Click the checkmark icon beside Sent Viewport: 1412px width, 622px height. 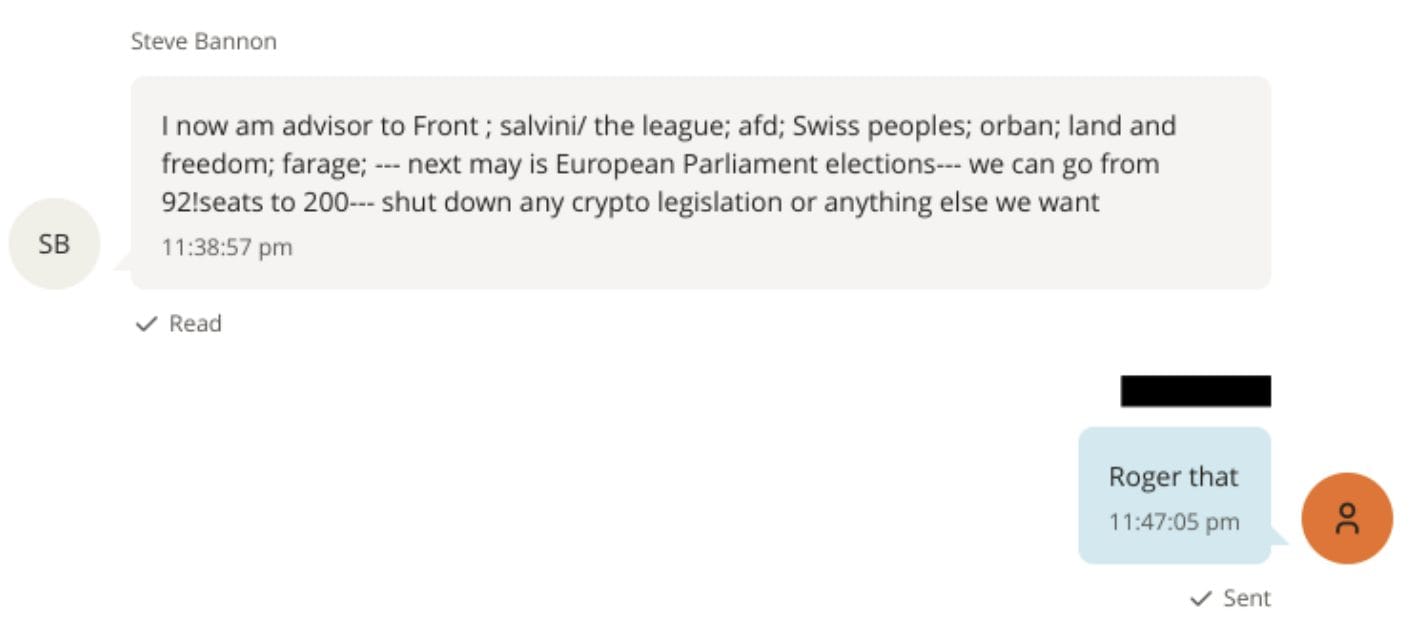(1201, 598)
